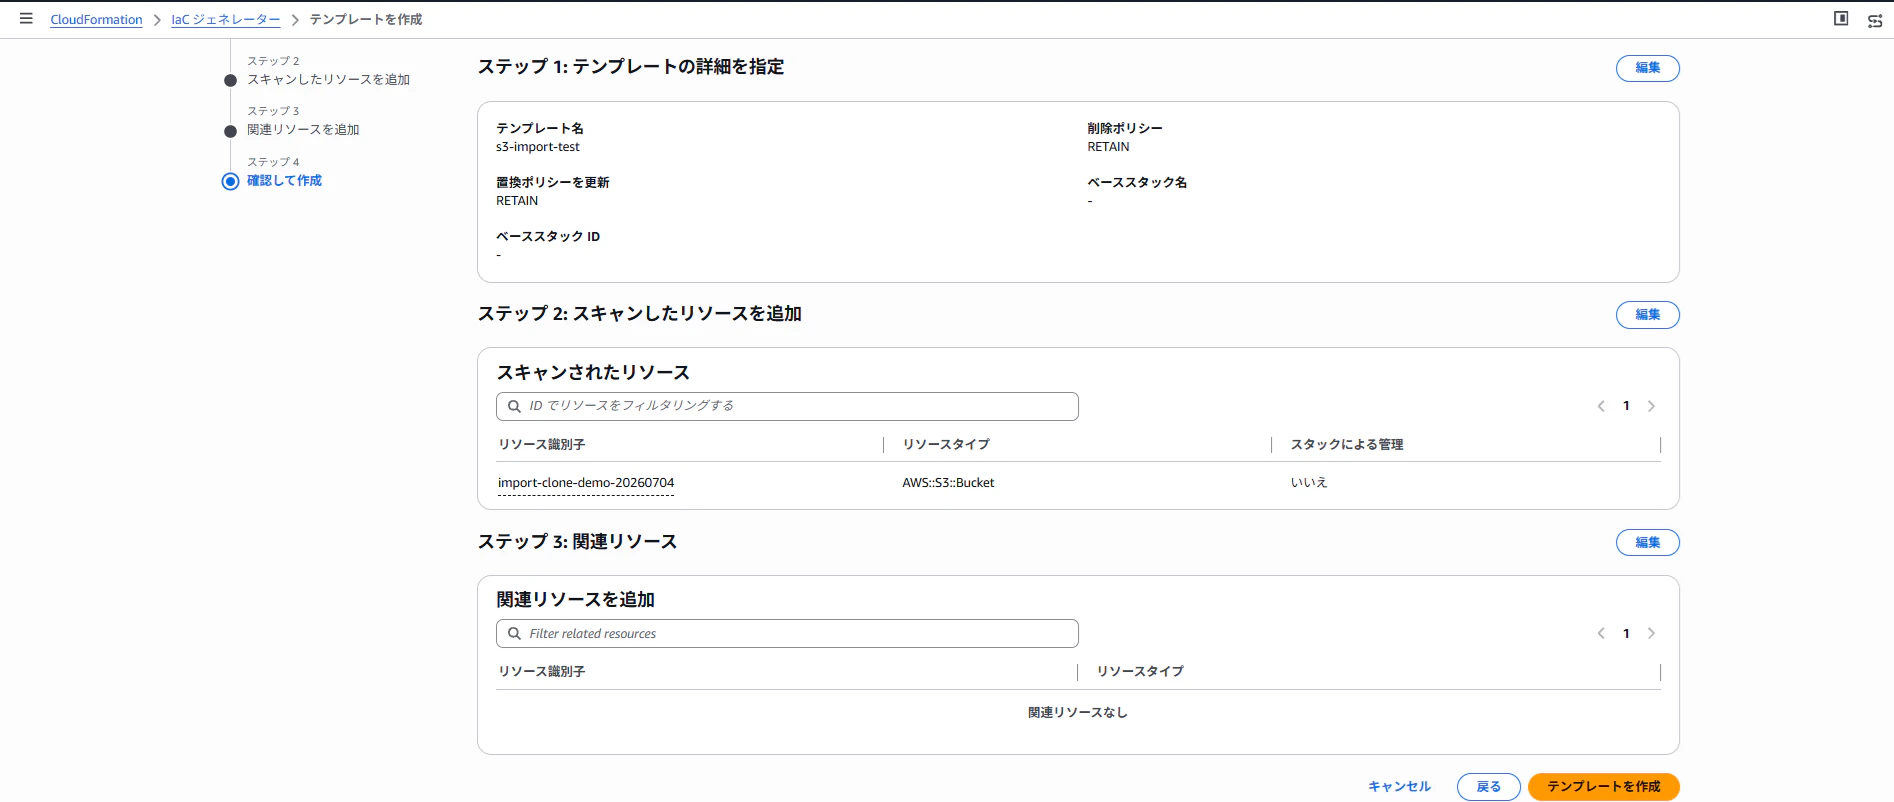Viewport: 1894px width, 802px height.
Task: Click search icon in scanned resources filter
Action: point(514,406)
